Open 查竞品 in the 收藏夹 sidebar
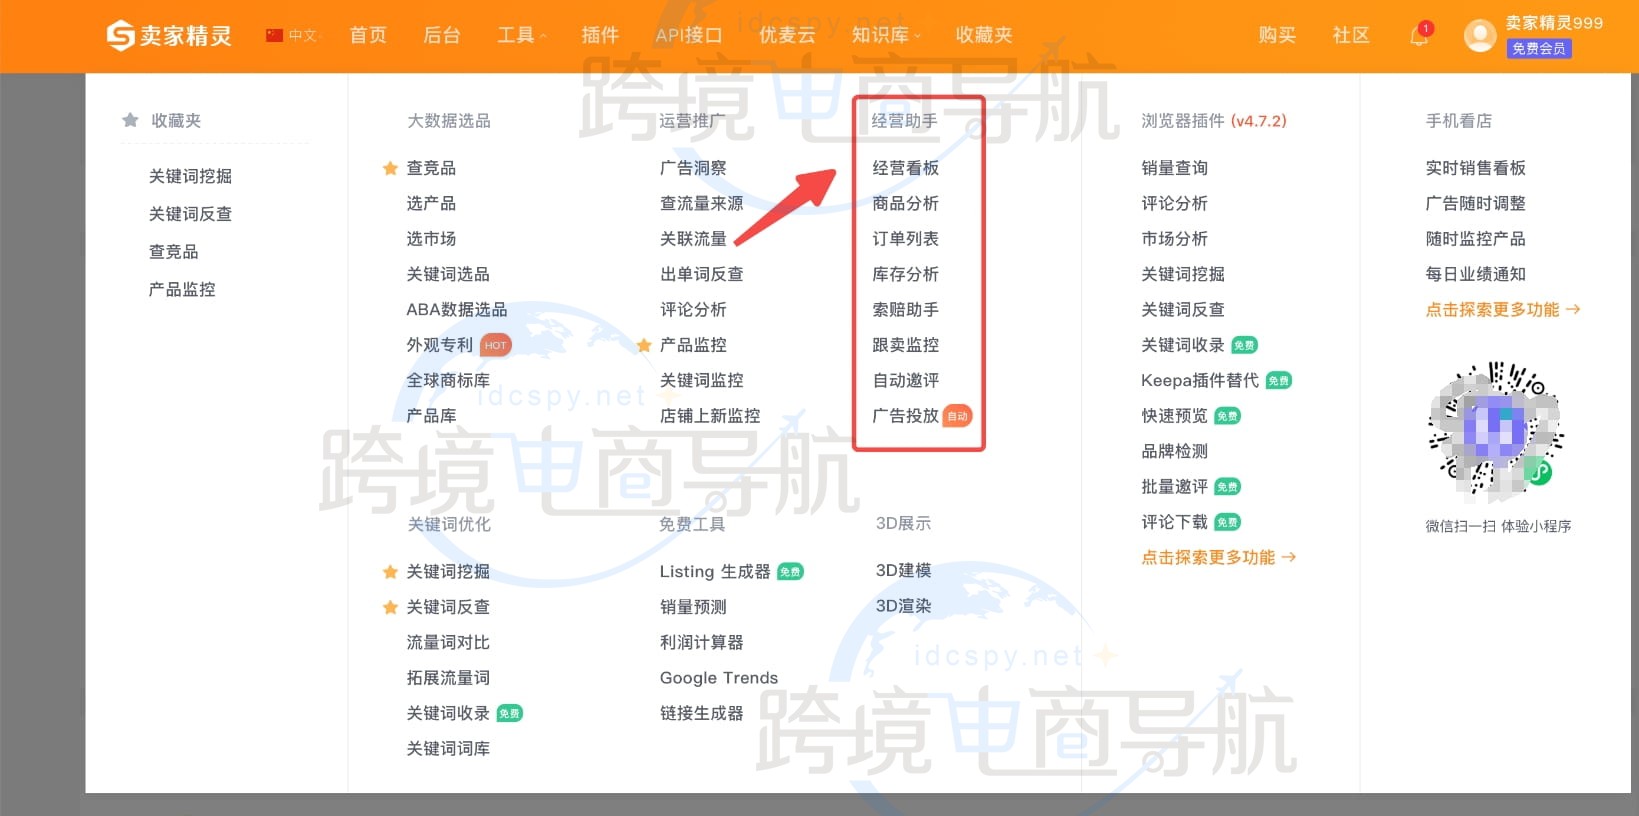The height and width of the screenshot is (816, 1639). pos(174,252)
